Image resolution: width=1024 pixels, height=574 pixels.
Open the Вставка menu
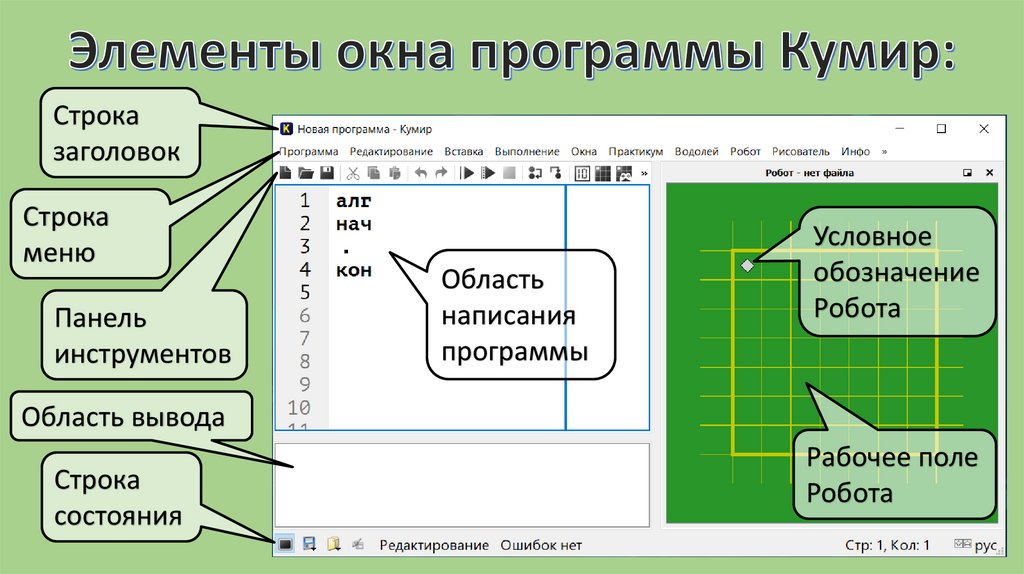[464, 151]
